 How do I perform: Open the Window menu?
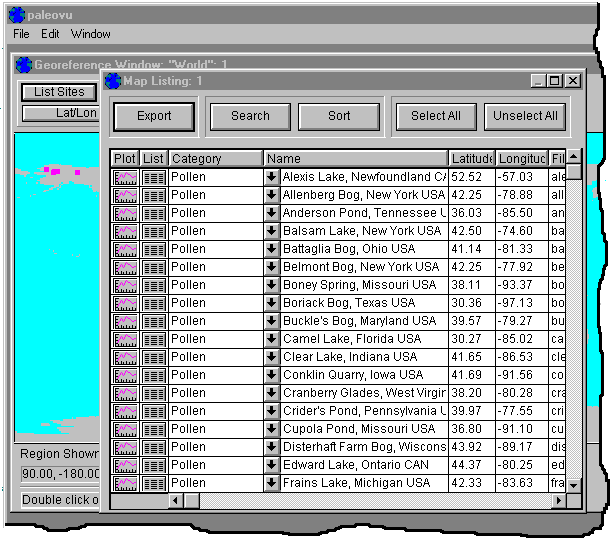(90, 34)
